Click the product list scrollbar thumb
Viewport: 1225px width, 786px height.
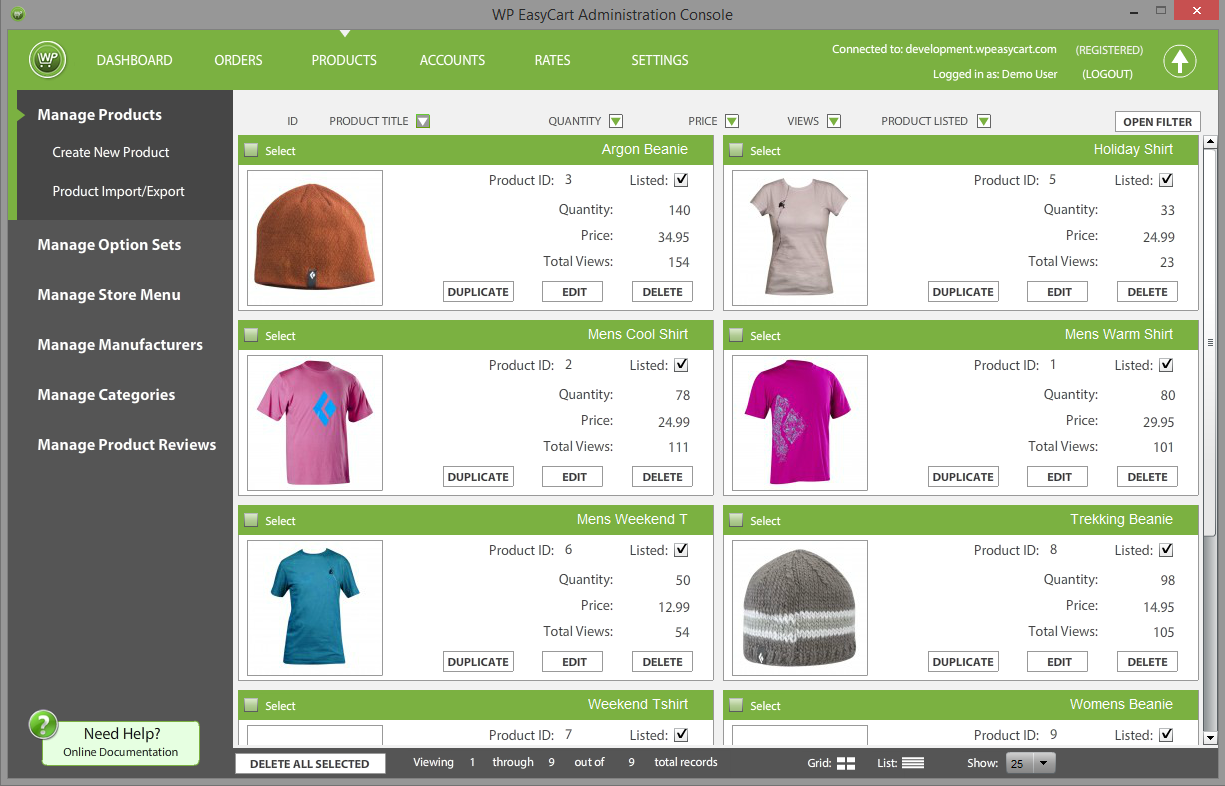pos(1210,342)
